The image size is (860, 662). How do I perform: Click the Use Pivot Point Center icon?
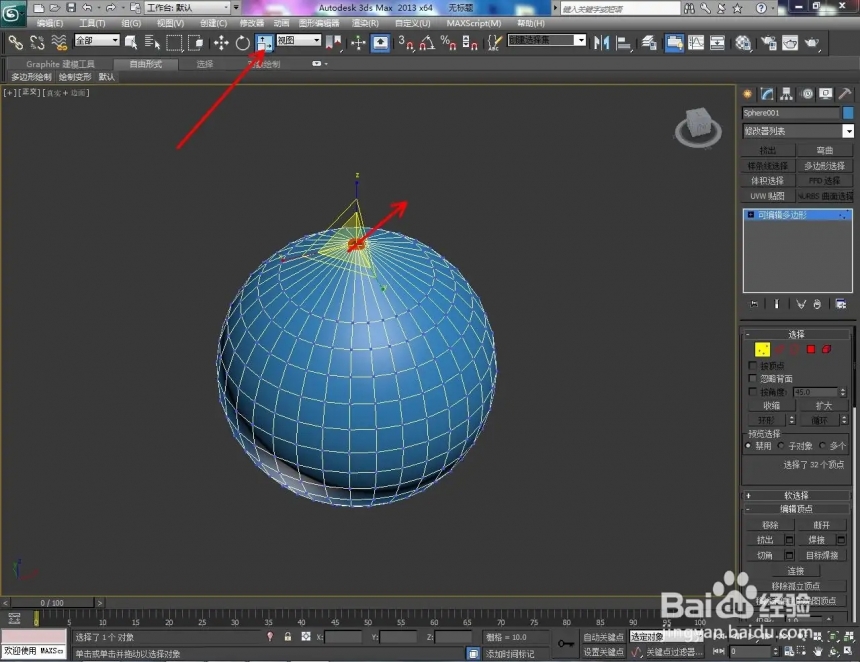point(333,43)
